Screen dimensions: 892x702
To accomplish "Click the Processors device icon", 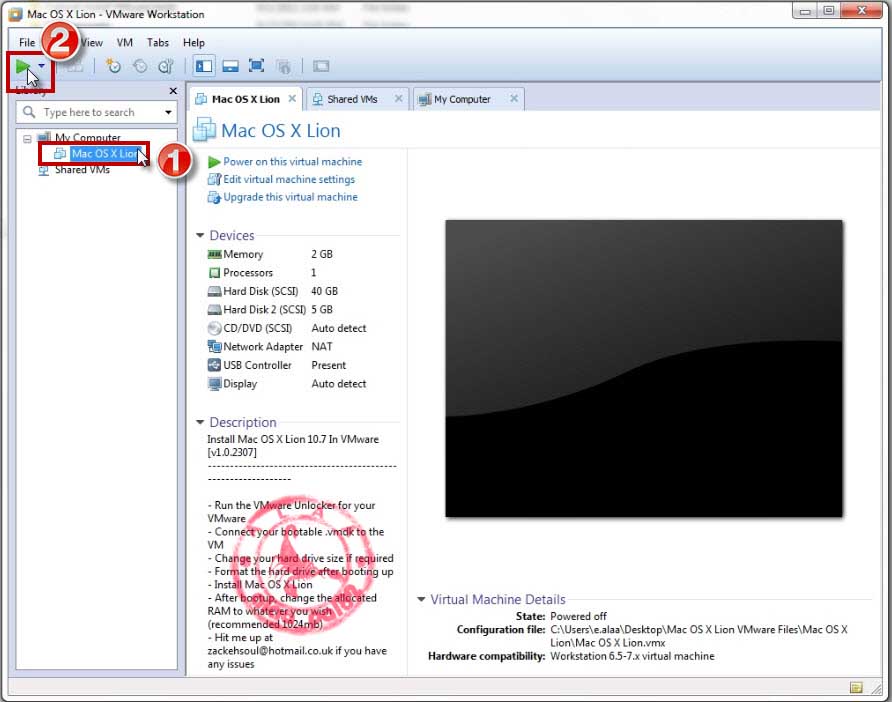I will [214, 272].
